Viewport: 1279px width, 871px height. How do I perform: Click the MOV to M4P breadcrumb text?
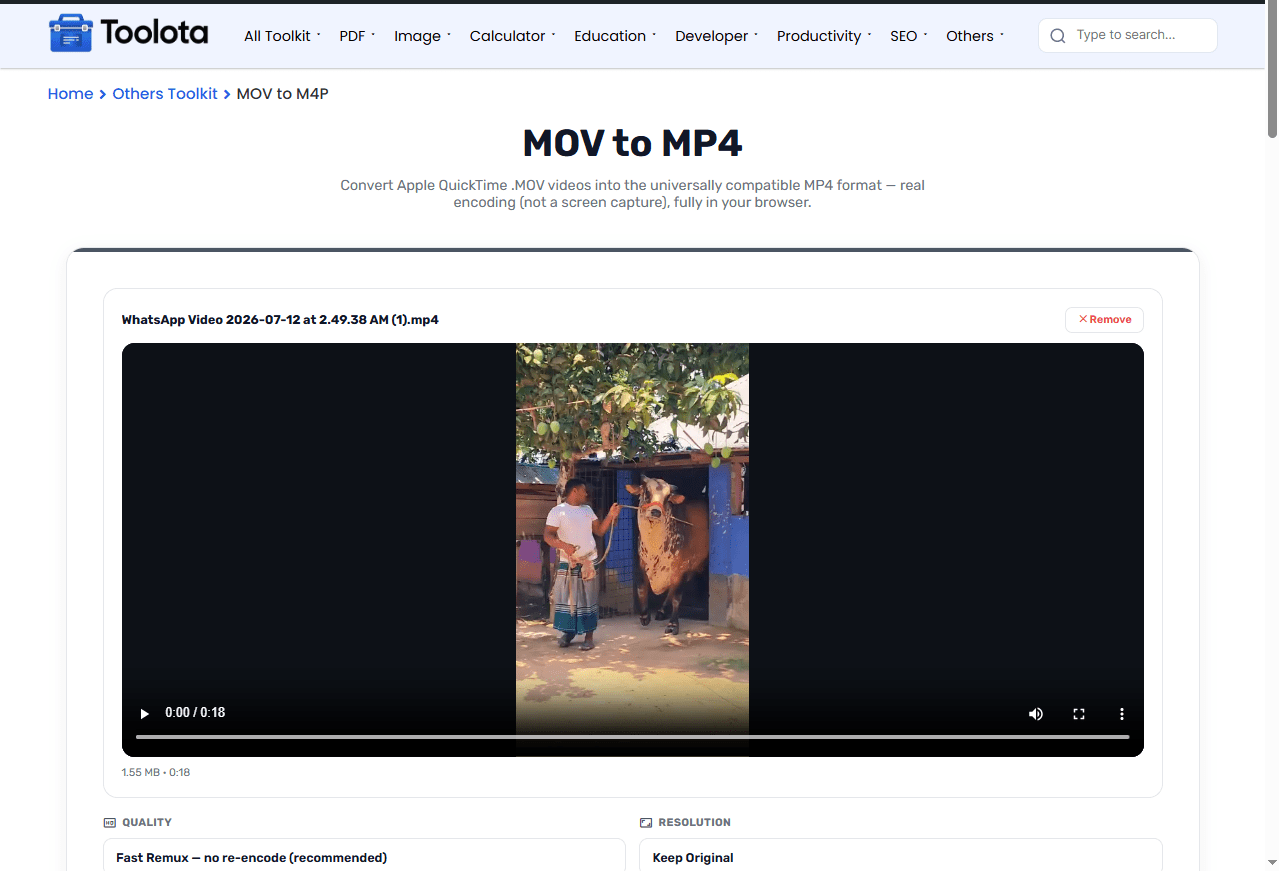pyautogui.click(x=282, y=94)
